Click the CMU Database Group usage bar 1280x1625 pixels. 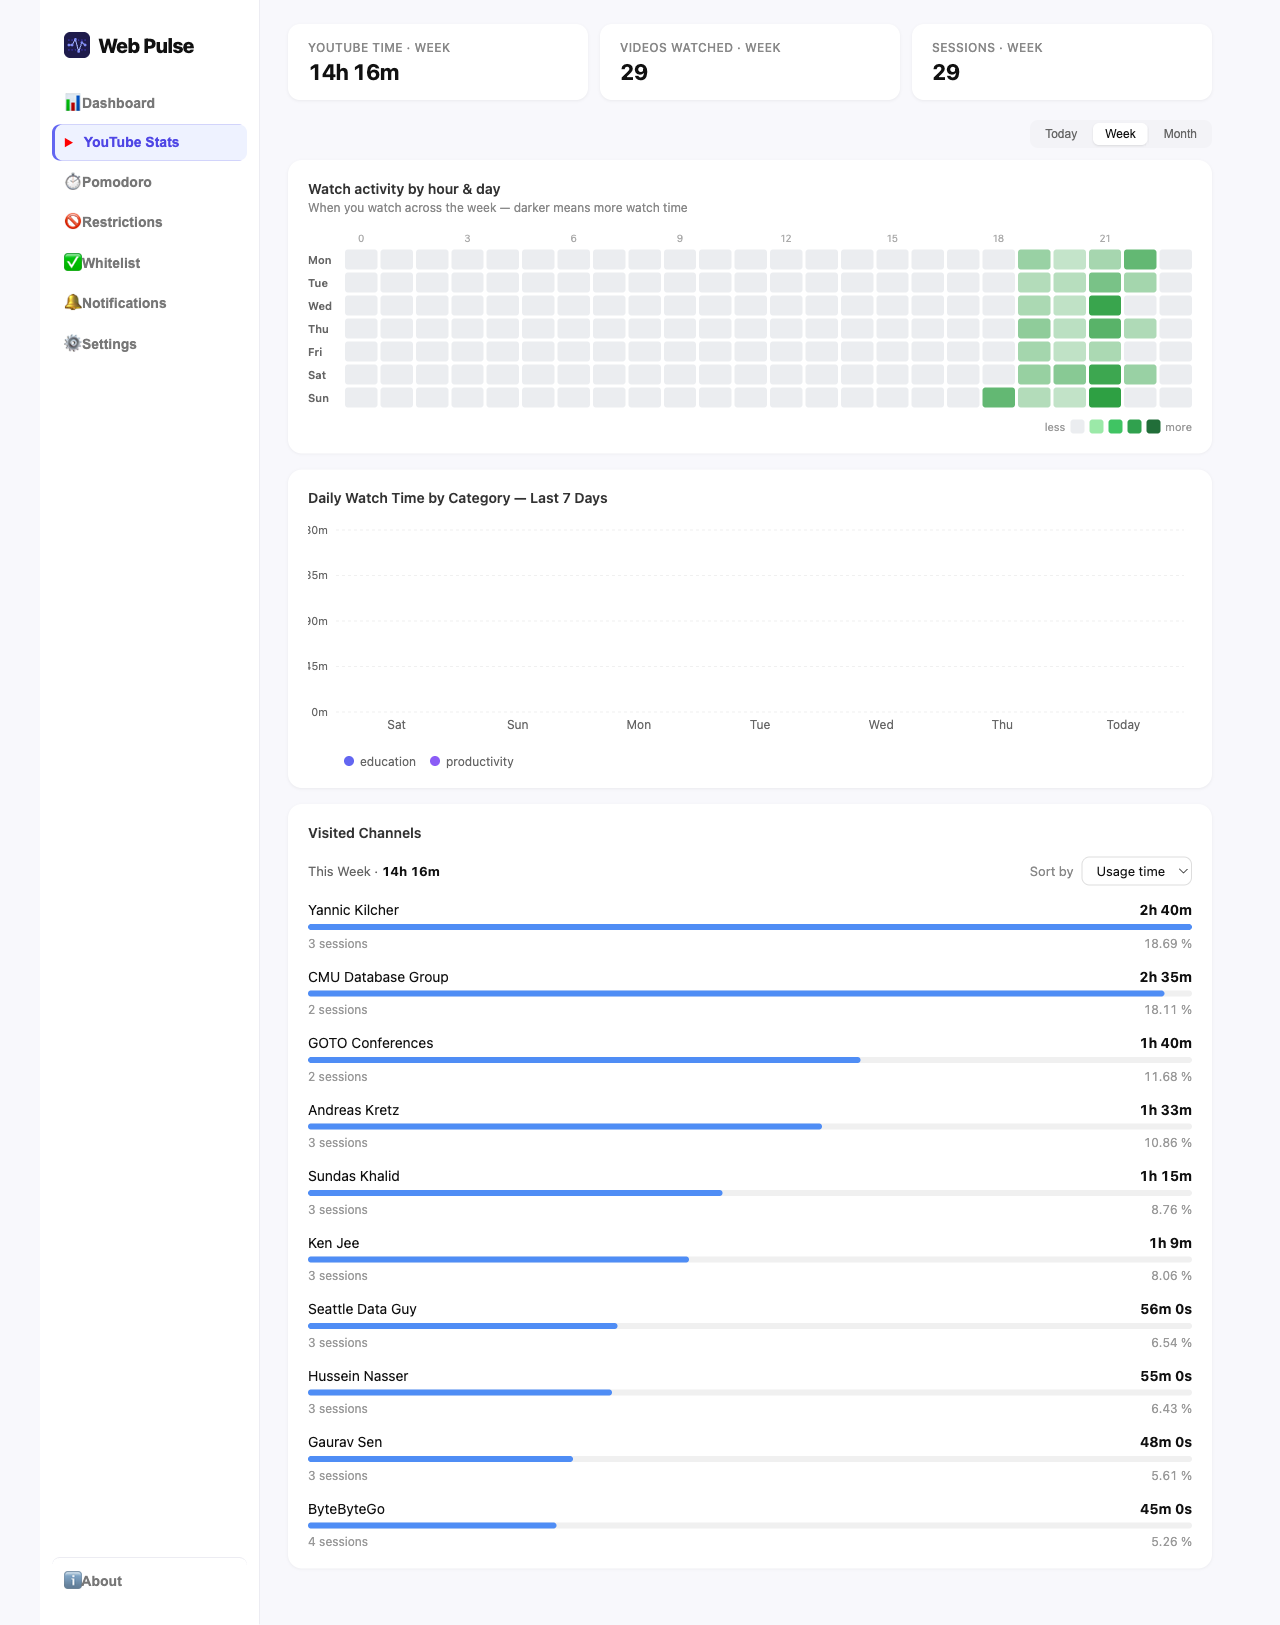coord(750,994)
